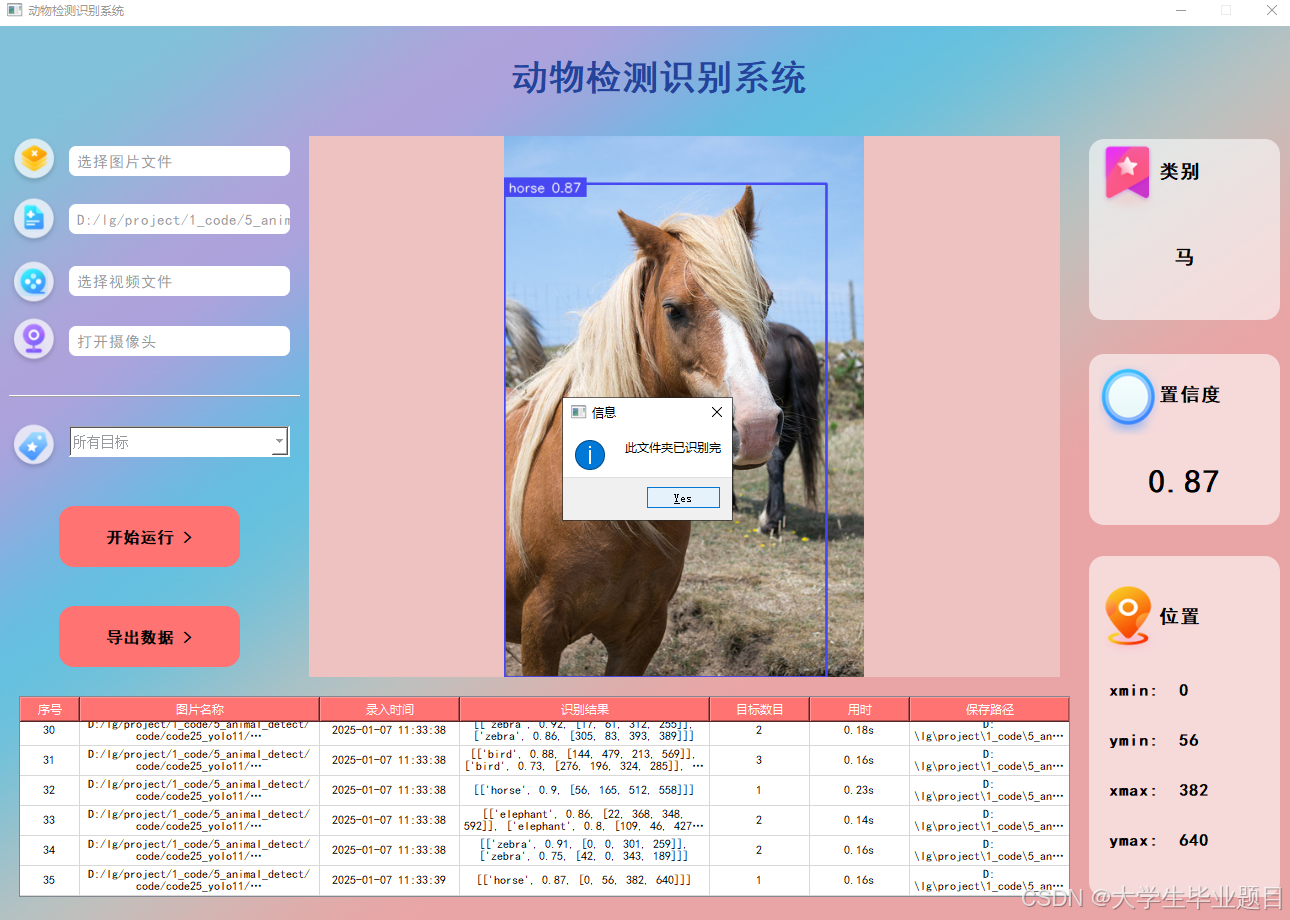Click the webcam camera icon
This screenshot has height=920, width=1290.
click(34, 339)
